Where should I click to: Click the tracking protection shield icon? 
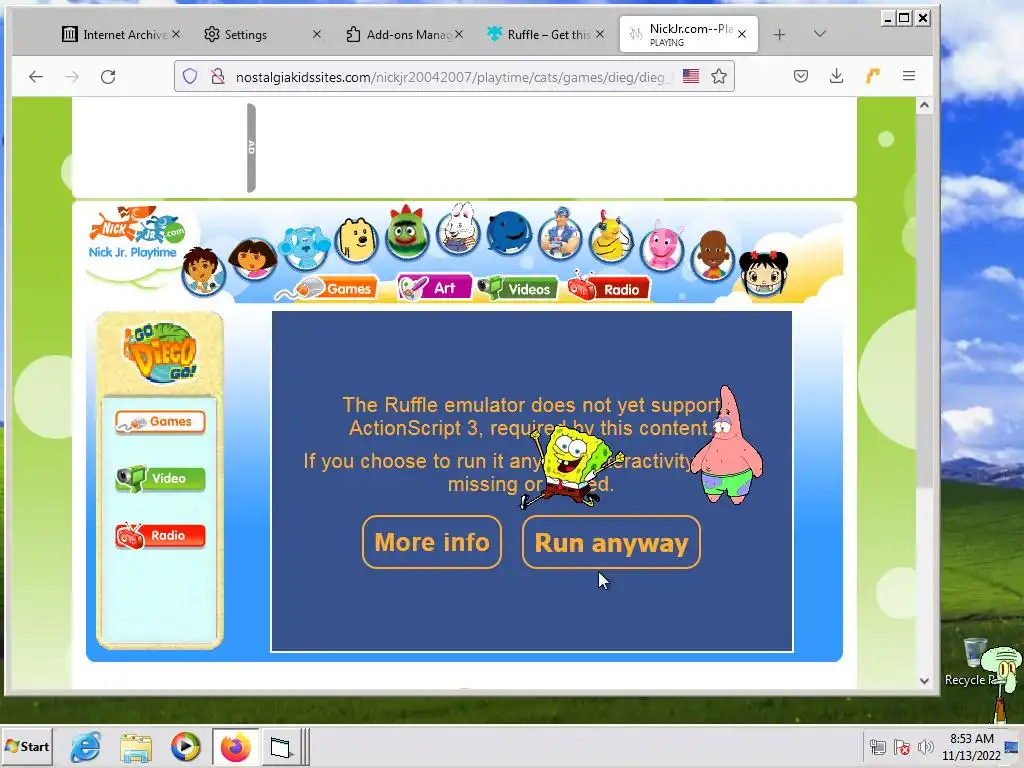[190, 76]
